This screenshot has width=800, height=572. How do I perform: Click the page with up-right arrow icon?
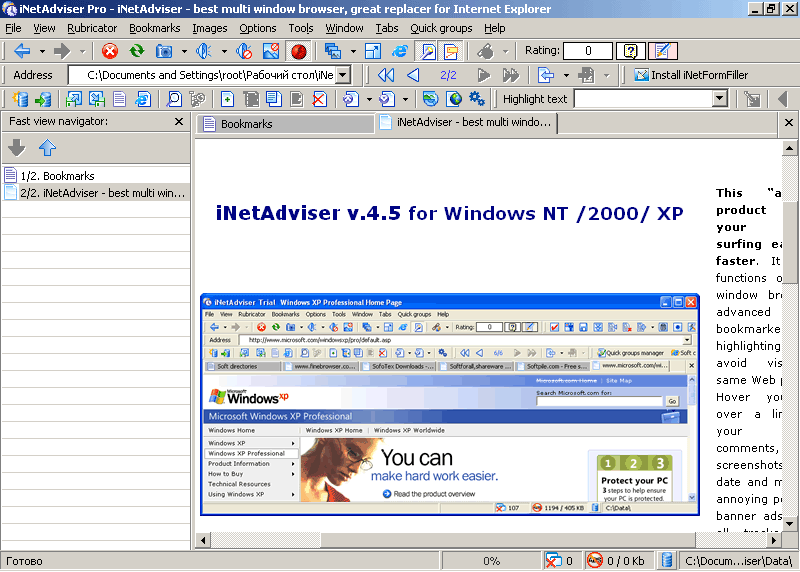[x=73, y=99]
